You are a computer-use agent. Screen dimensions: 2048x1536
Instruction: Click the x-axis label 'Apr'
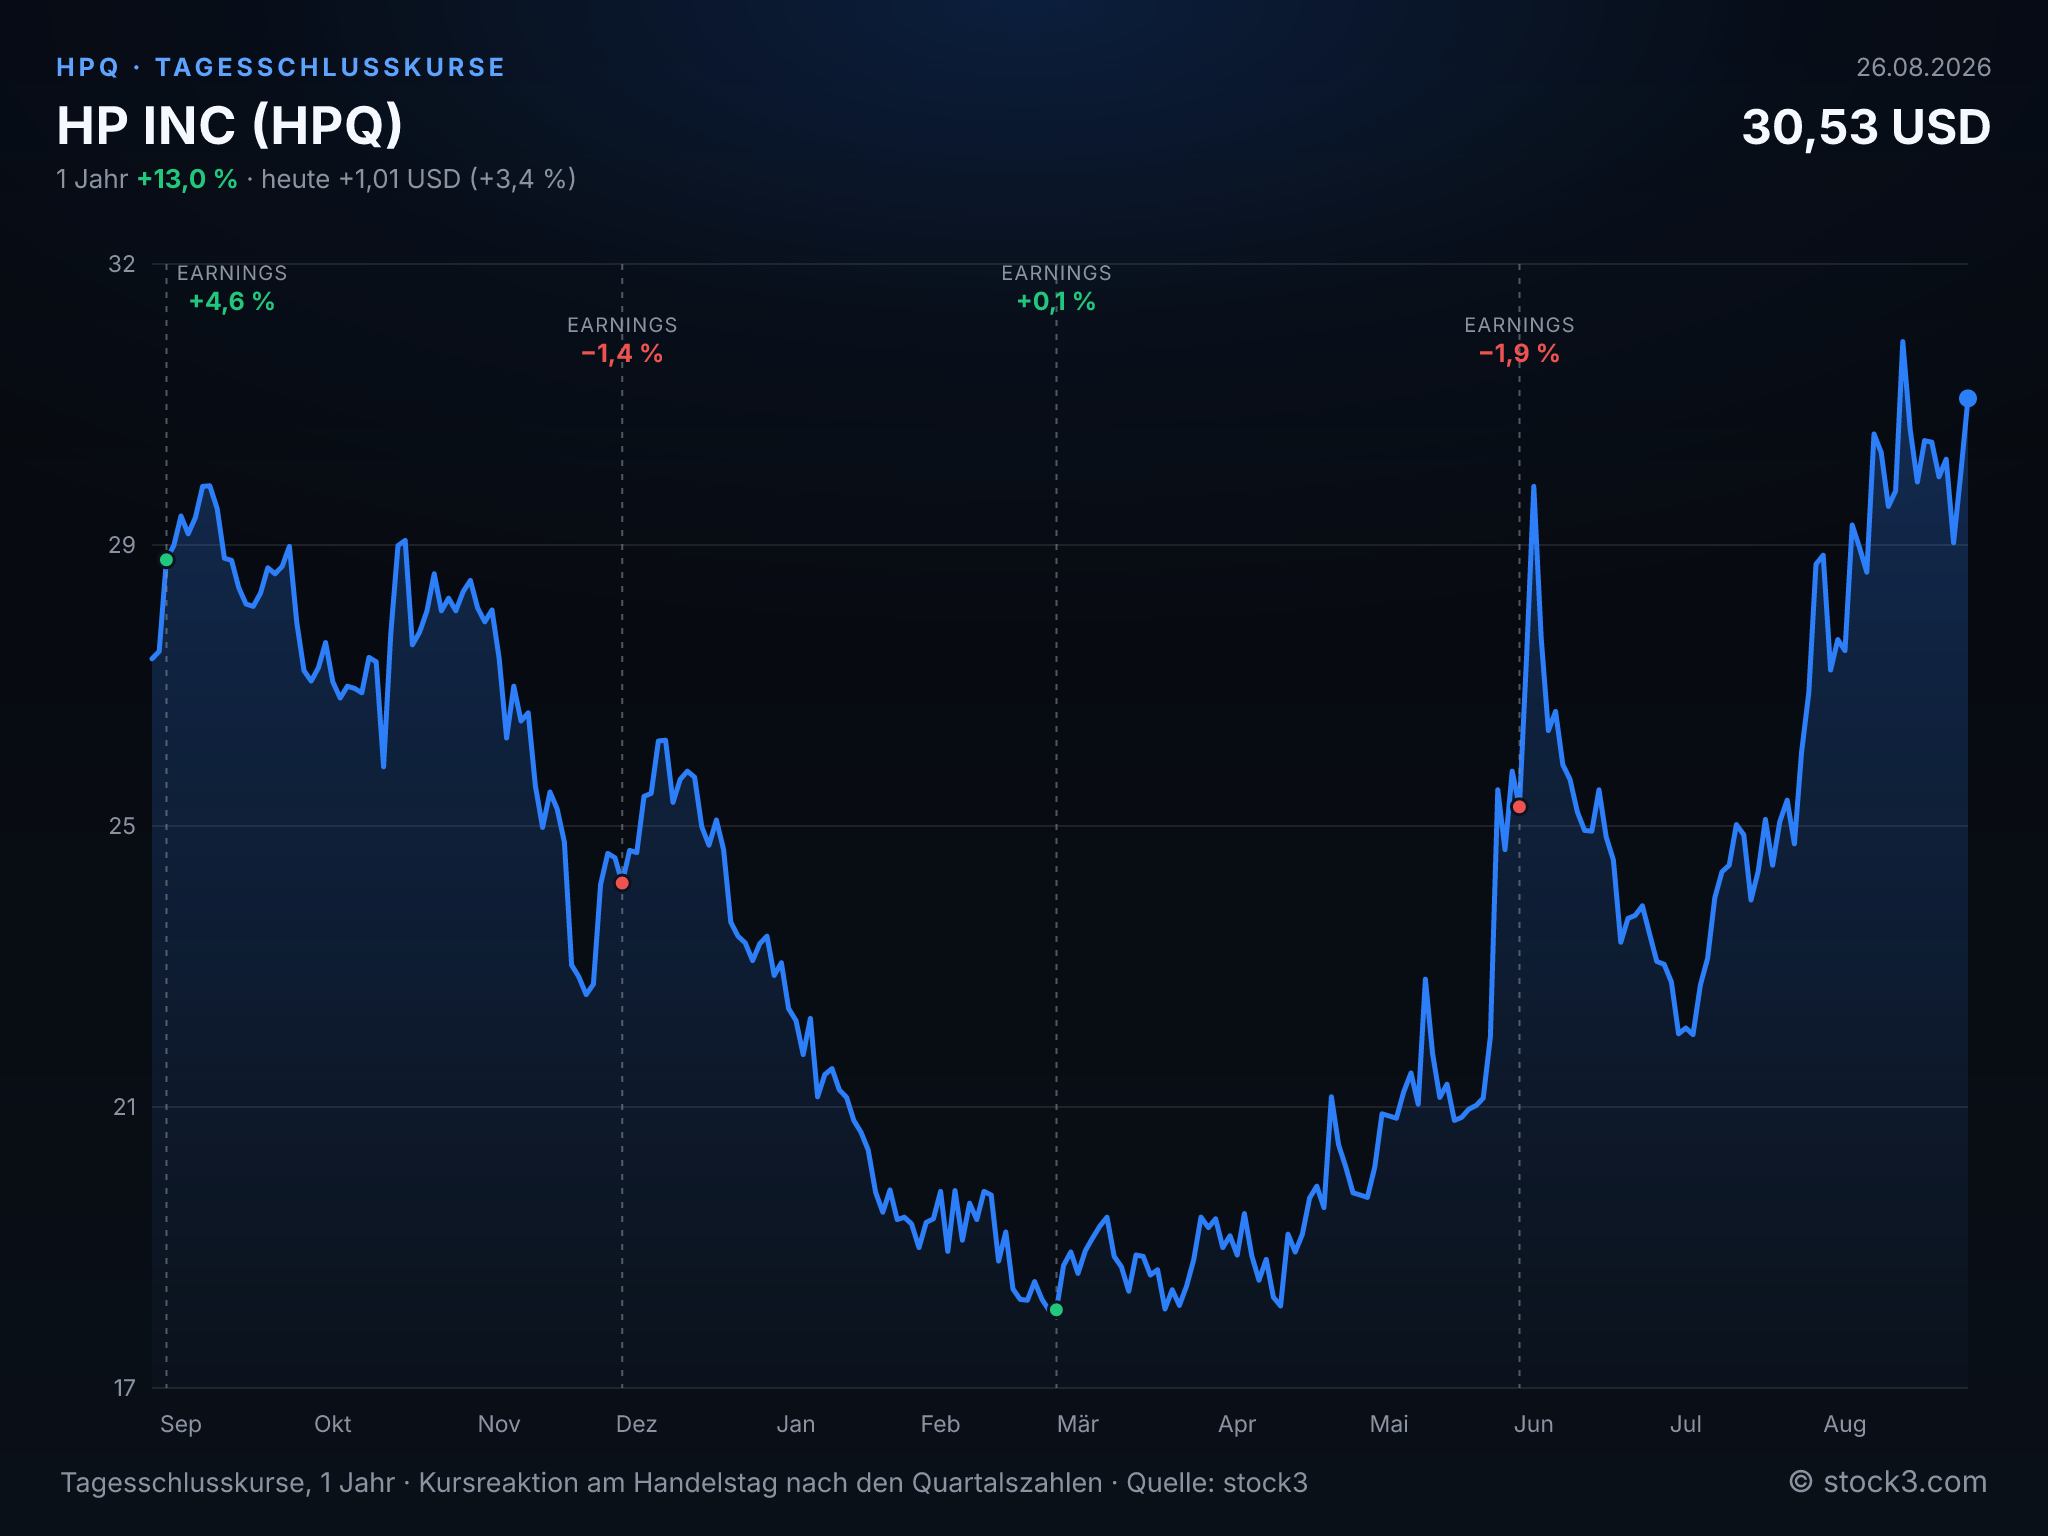(x=1237, y=1424)
